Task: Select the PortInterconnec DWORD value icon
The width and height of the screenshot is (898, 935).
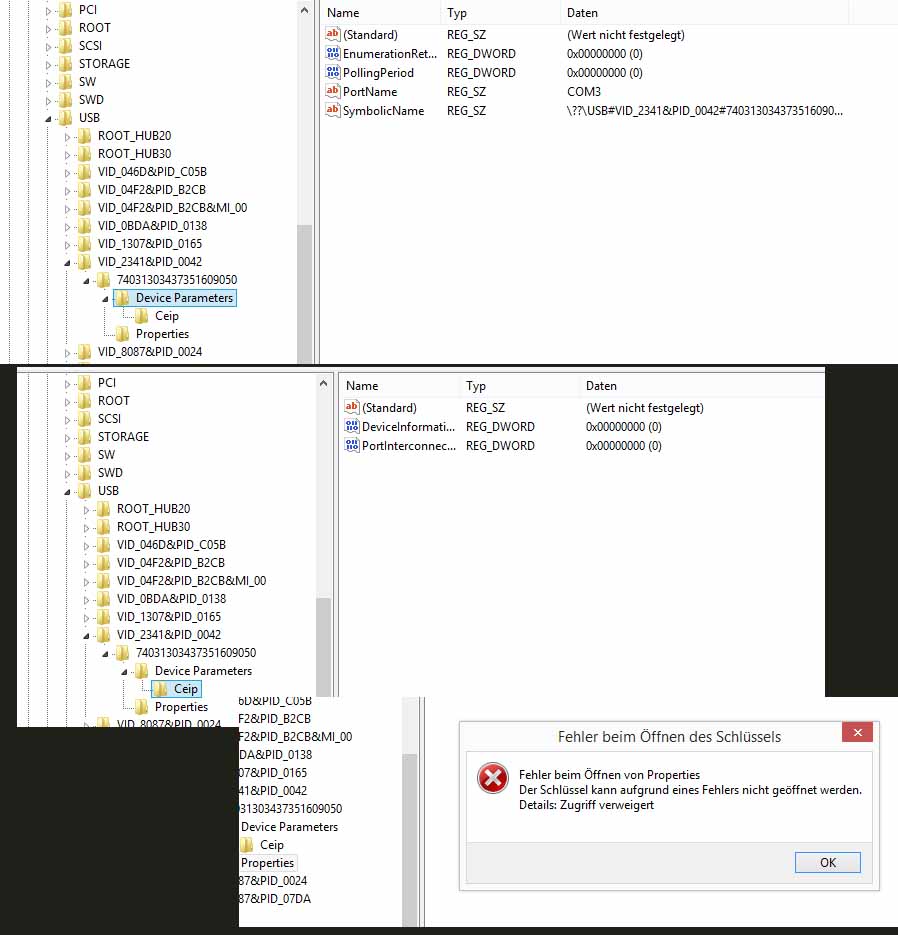Action: click(351, 446)
